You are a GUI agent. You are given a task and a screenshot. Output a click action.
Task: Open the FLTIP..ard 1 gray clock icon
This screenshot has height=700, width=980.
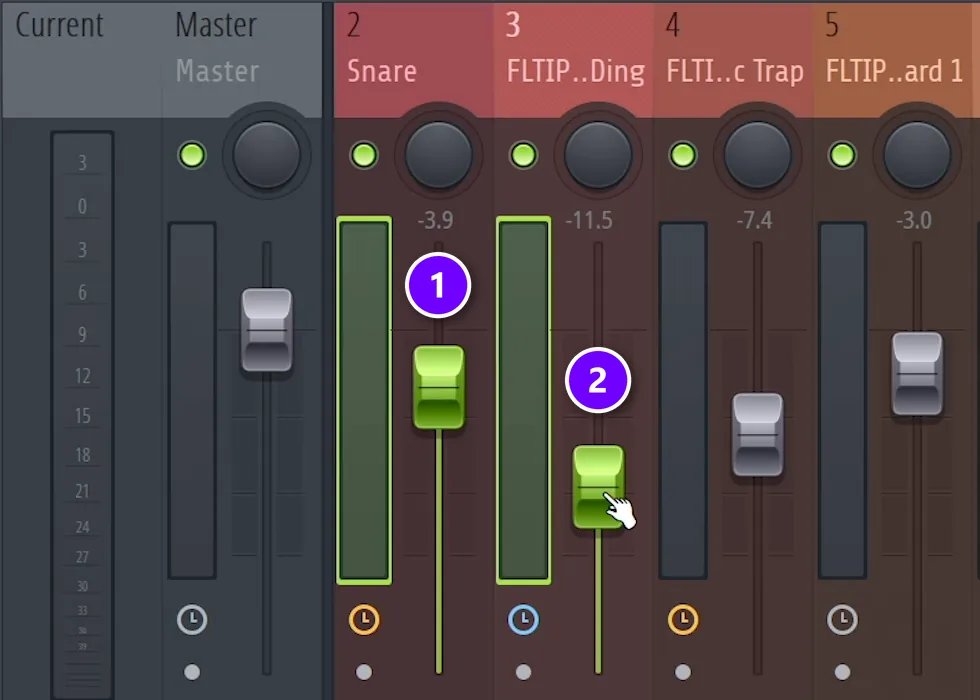point(842,619)
